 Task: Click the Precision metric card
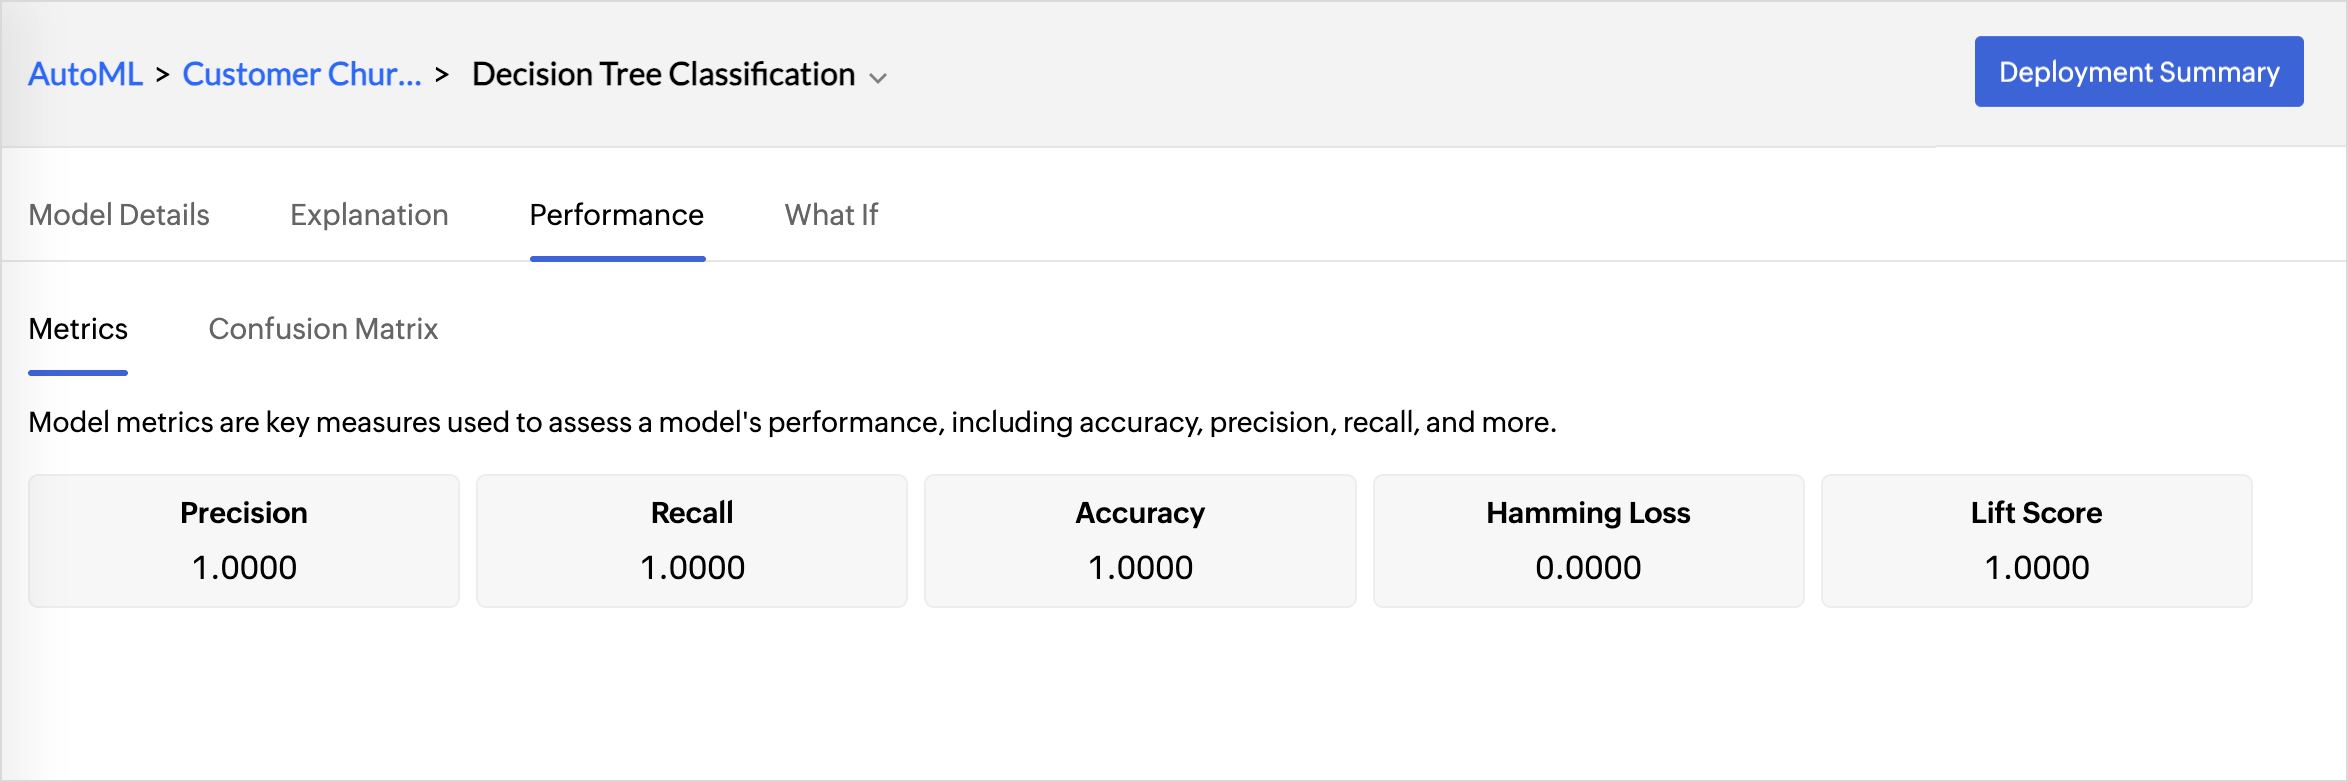tap(244, 540)
